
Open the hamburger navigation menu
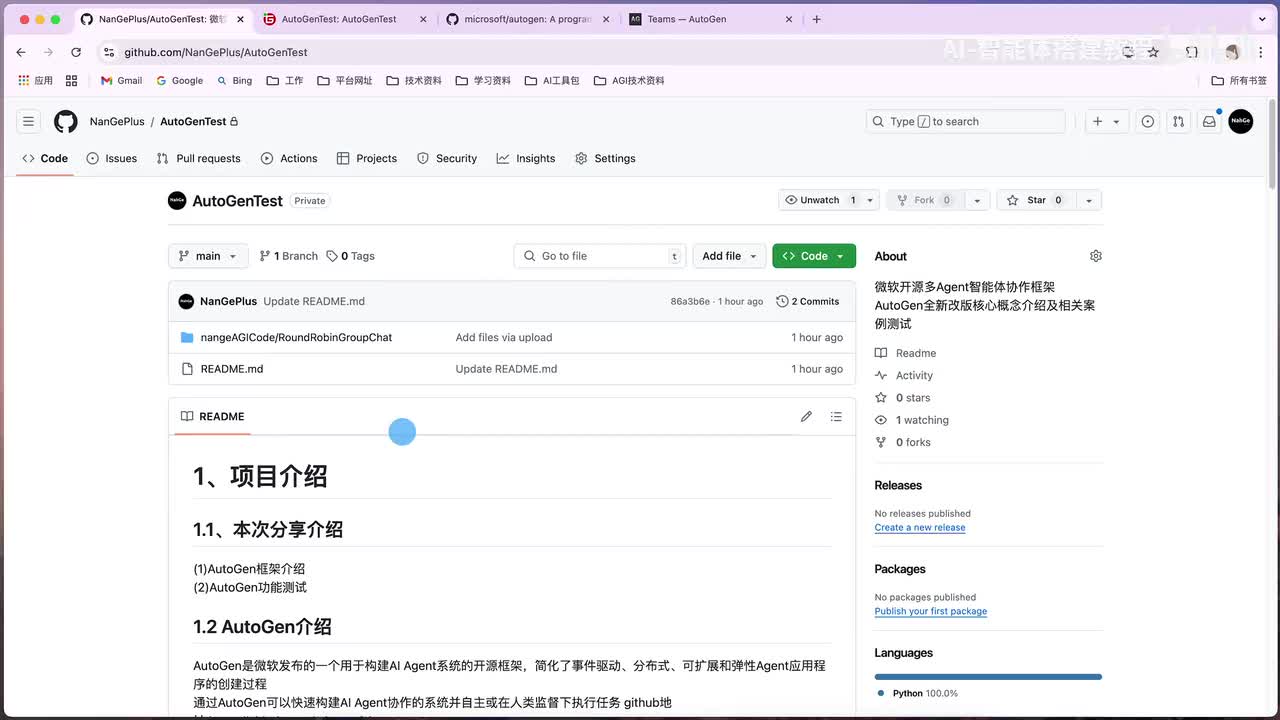29,121
